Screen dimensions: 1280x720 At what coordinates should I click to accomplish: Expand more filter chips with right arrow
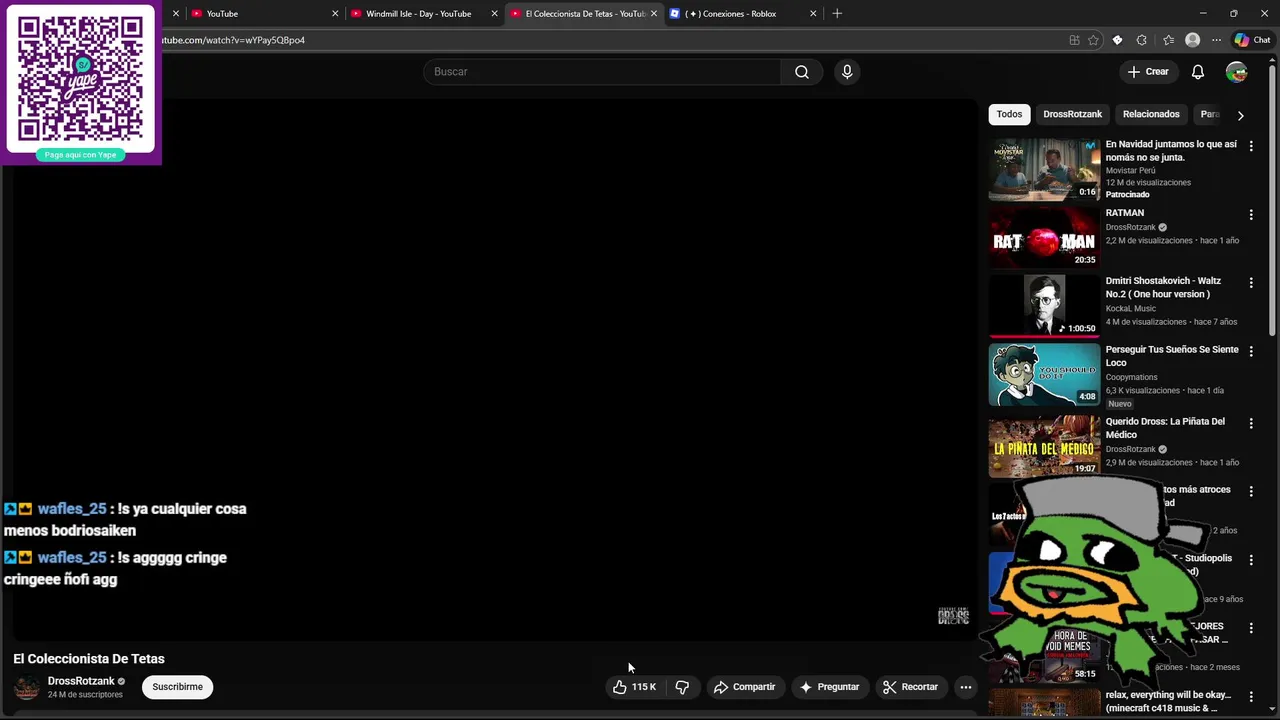[1240, 115]
